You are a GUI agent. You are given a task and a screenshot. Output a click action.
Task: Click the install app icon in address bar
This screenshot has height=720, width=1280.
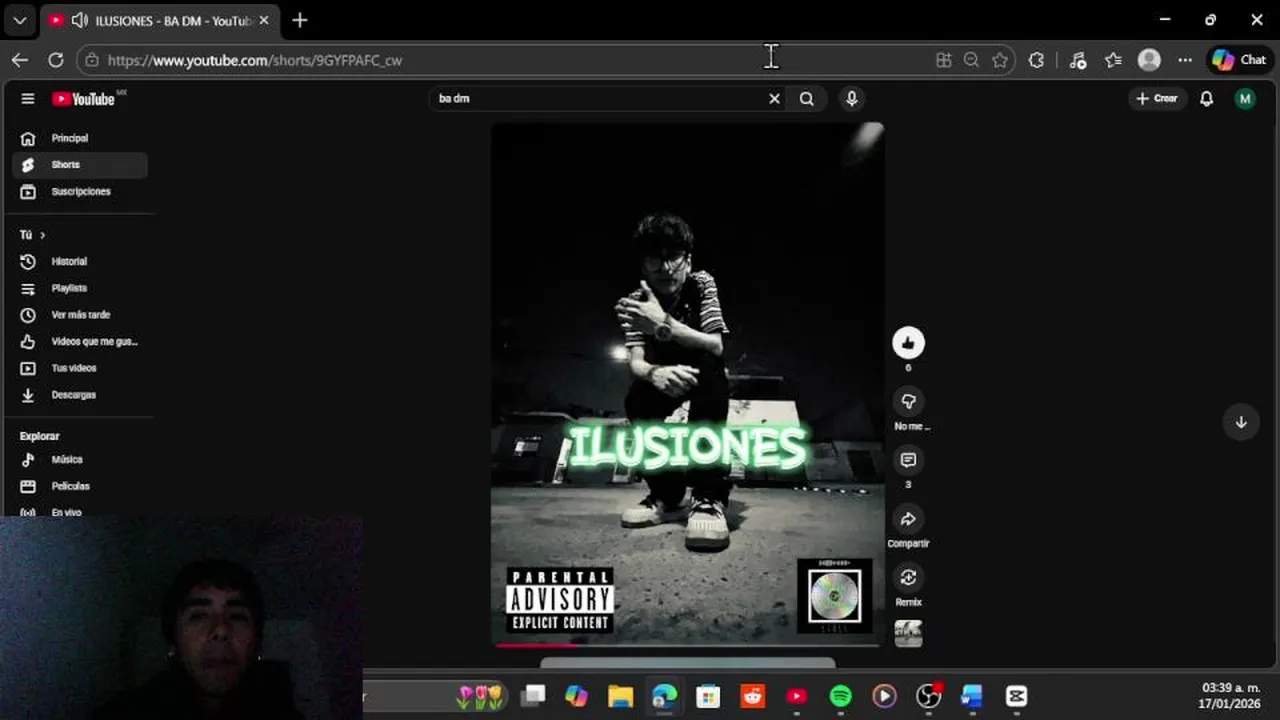pos(943,60)
